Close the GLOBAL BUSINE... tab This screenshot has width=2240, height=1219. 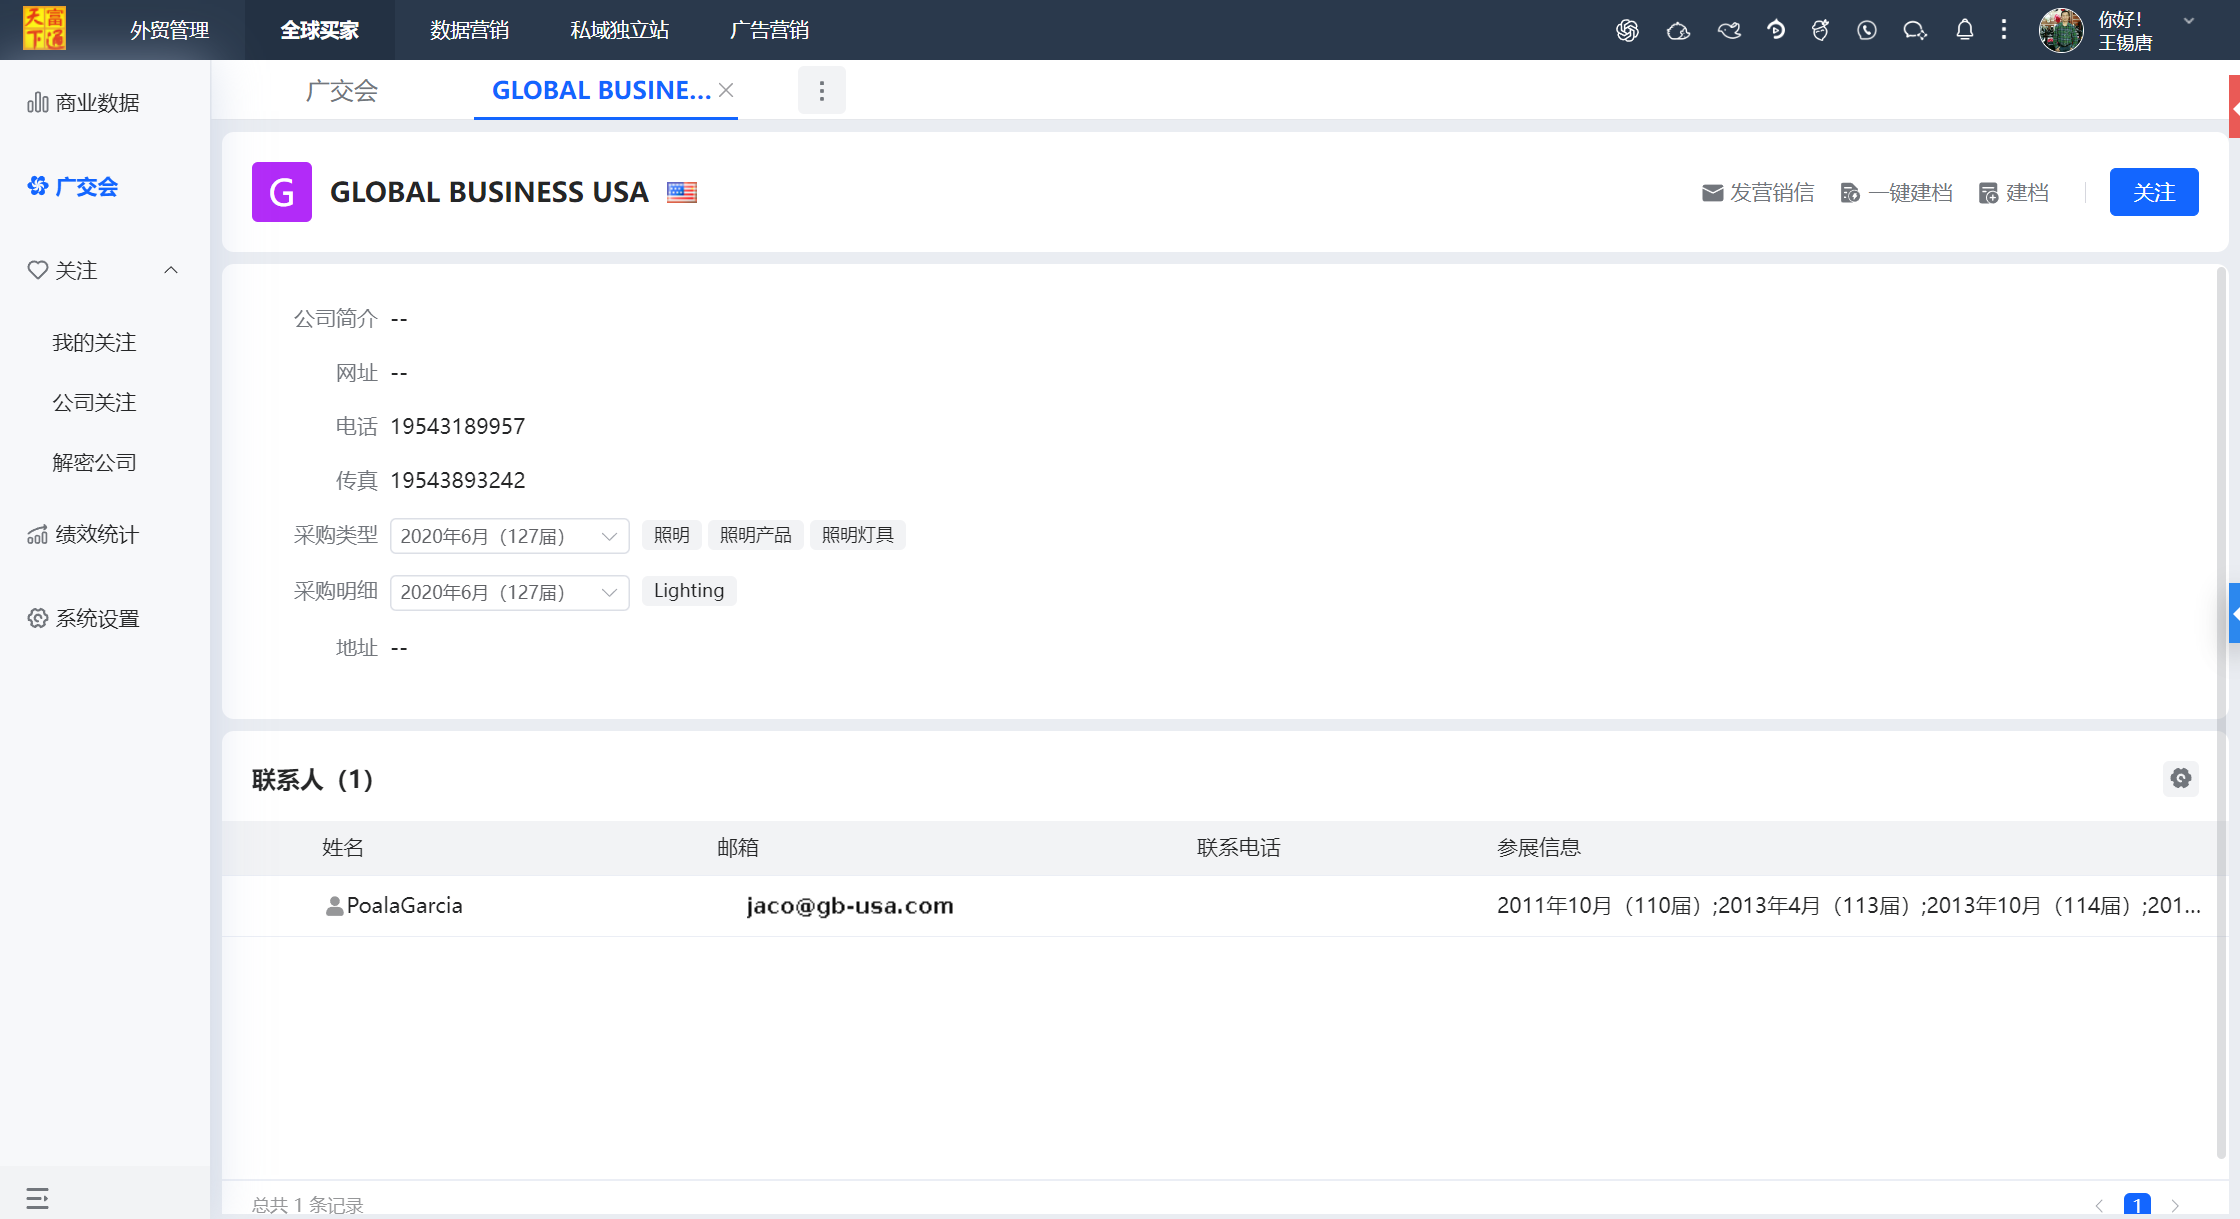(x=726, y=90)
